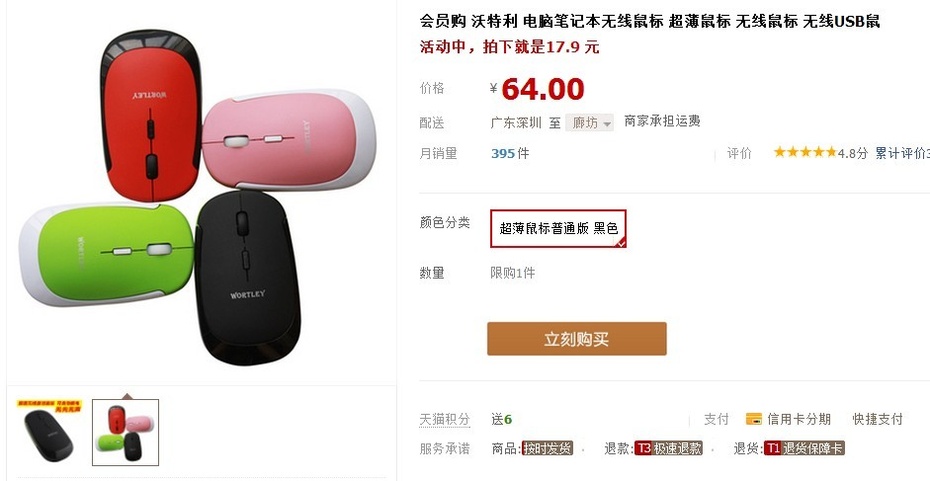Click the T1 退货保障卡 return badge
This screenshot has width=930, height=481.
(804, 448)
